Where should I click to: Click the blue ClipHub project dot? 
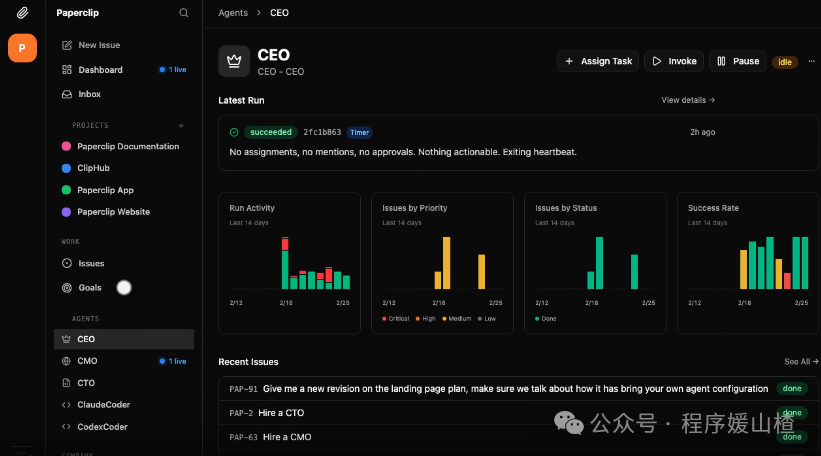(66, 168)
